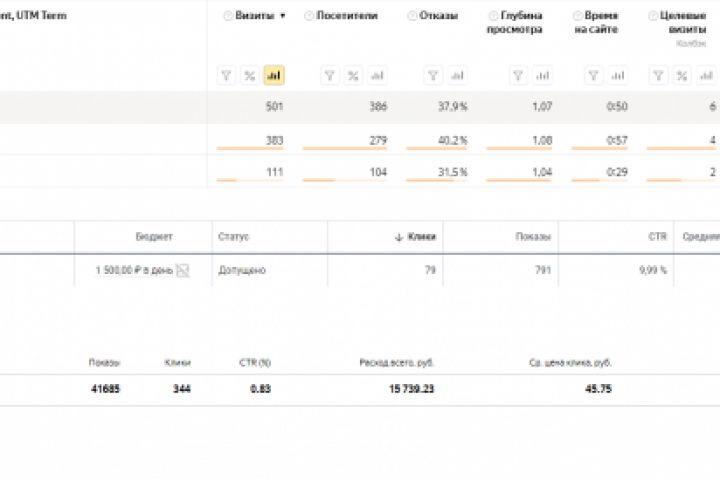Click the budget chart icon next to 1 500,00 ₽
The height and width of the screenshot is (480, 720).
[183, 270]
